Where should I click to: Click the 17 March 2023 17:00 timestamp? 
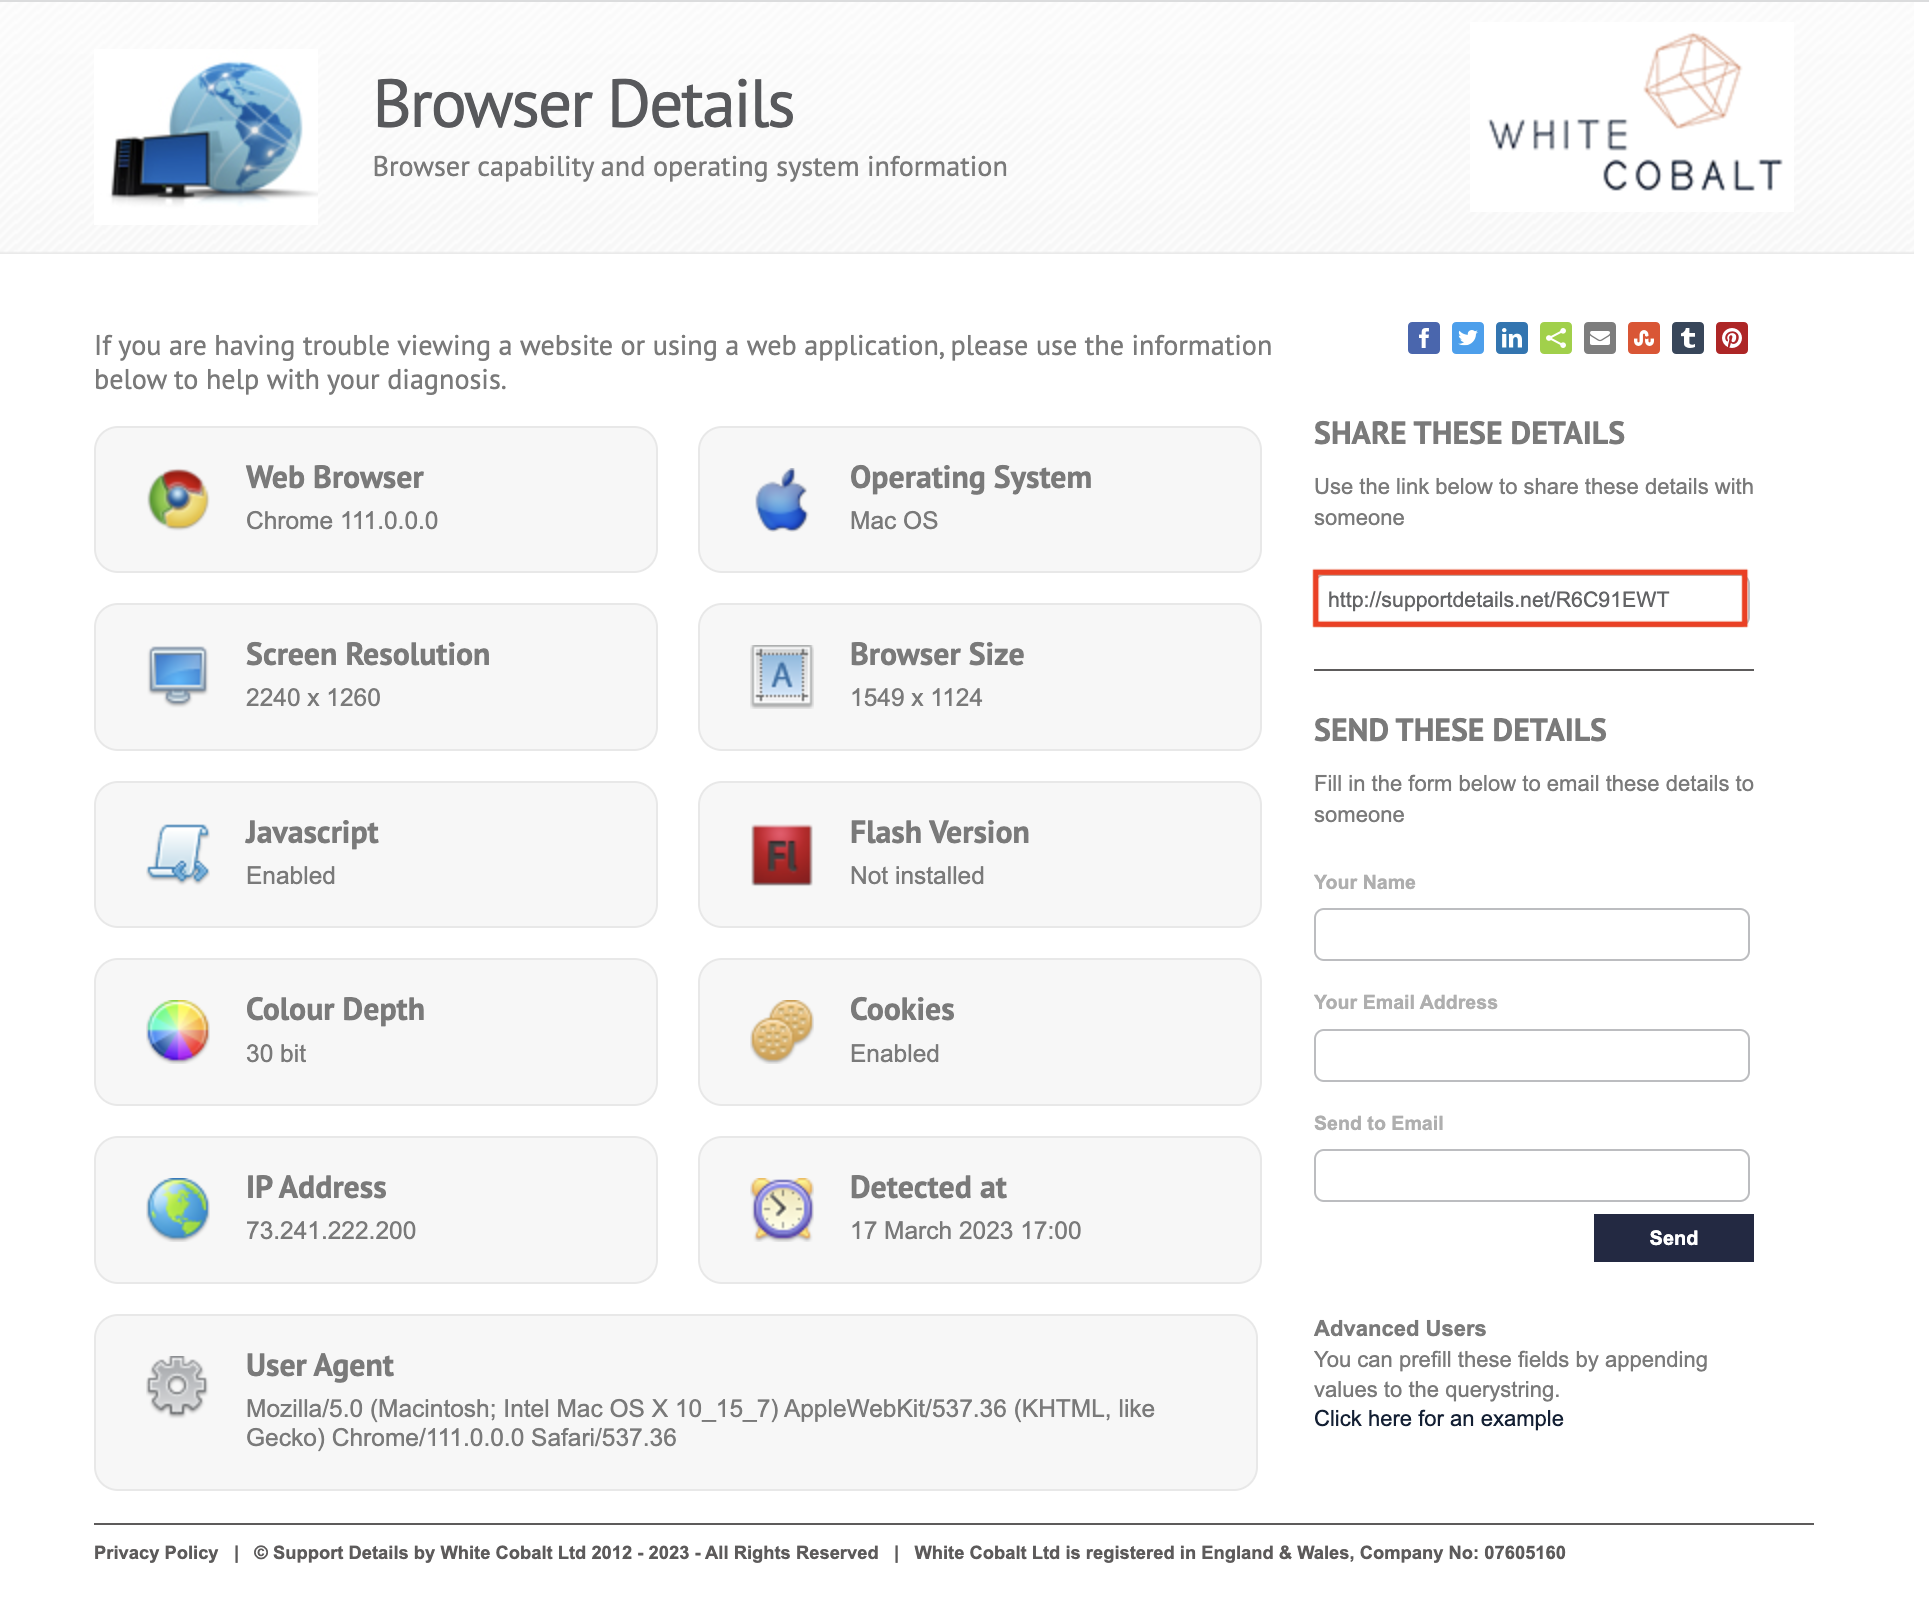[965, 1230]
